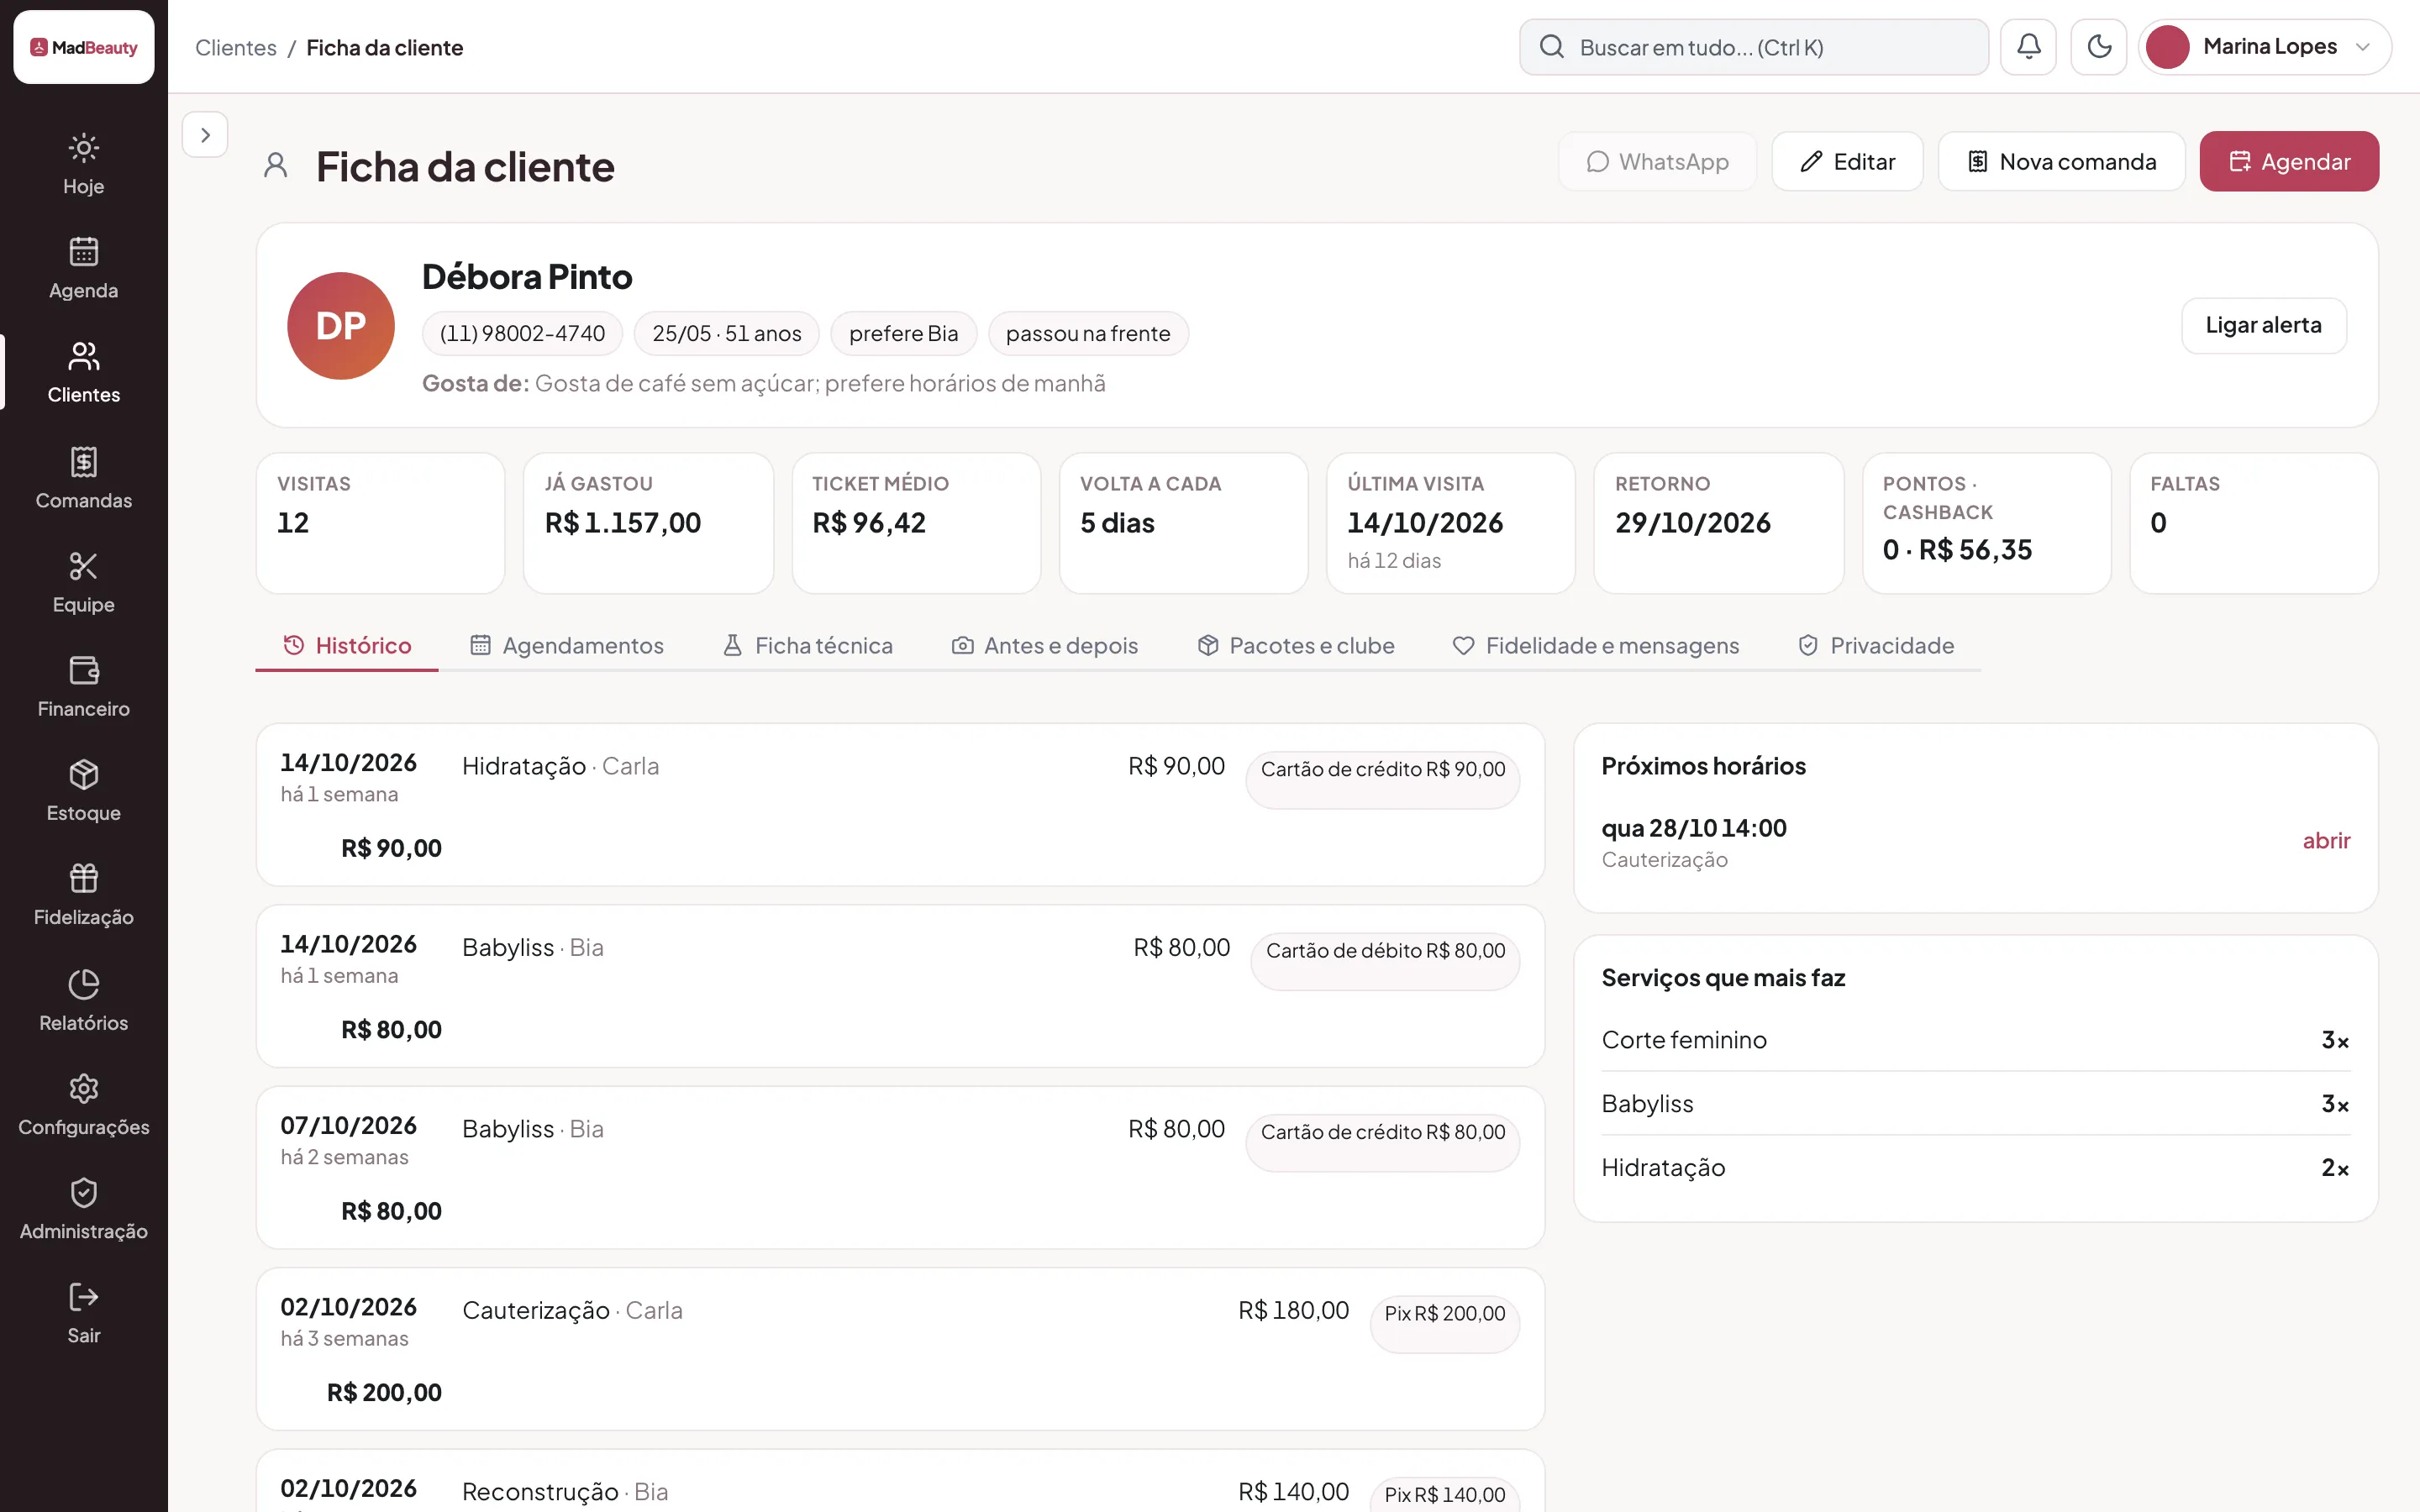Click the VISITAS 12 stat card
This screenshot has height=1512, width=2420.
(x=381, y=523)
